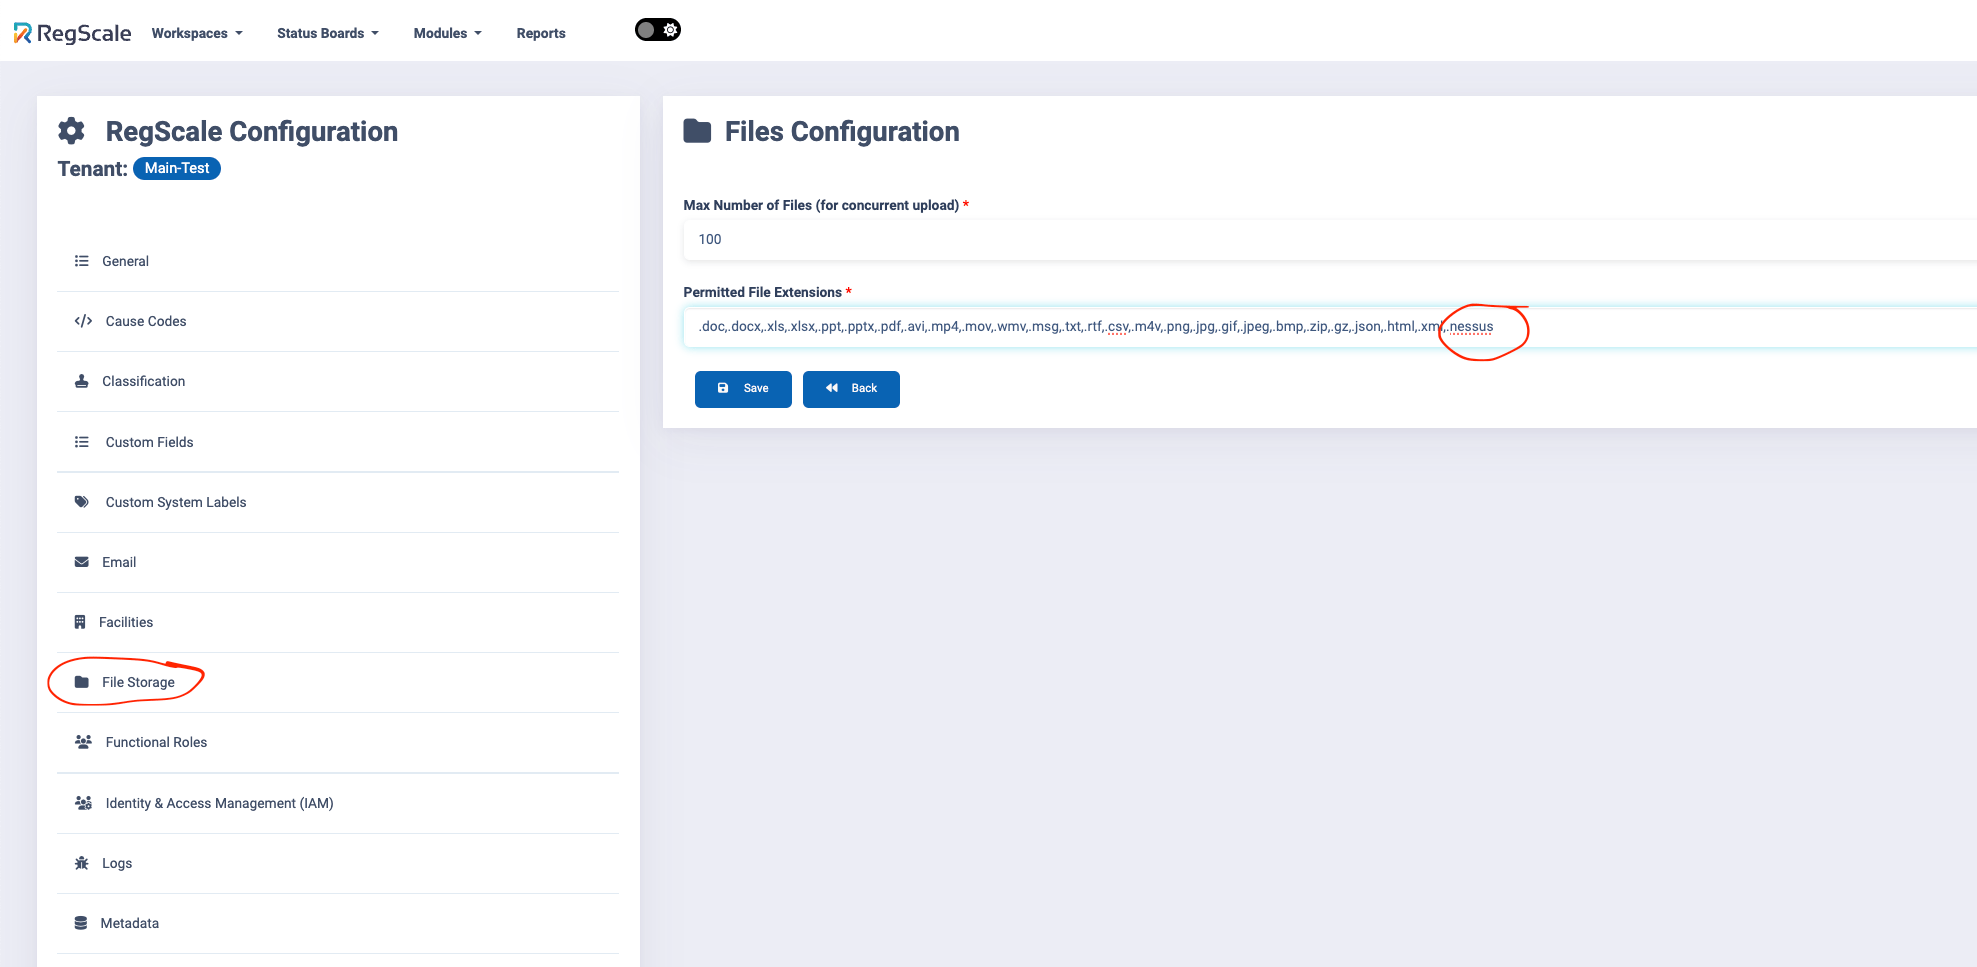Click the Classification stamp icon
Viewport: 1977px width, 967px height.
pos(82,381)
